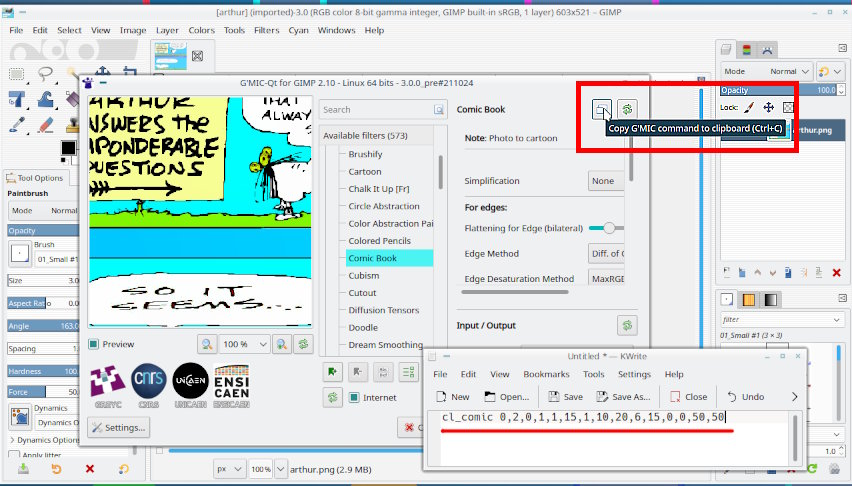Click Input / Output reset icon

click(627, 326)
